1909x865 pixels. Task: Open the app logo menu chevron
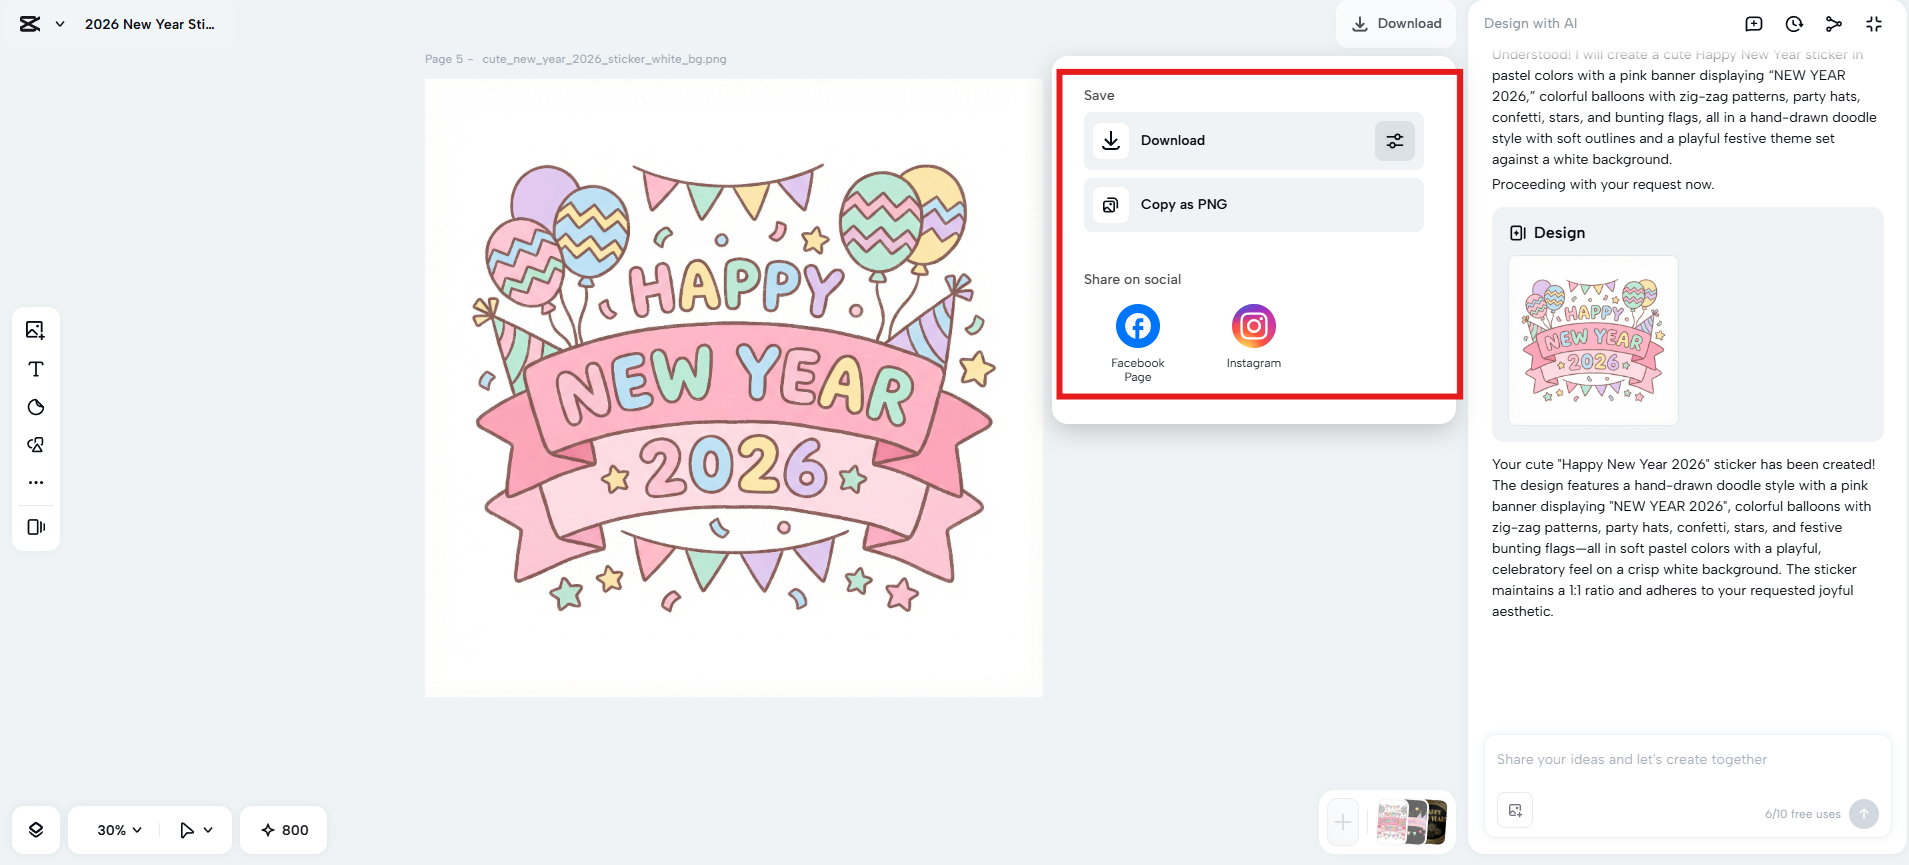click(60, 24)
